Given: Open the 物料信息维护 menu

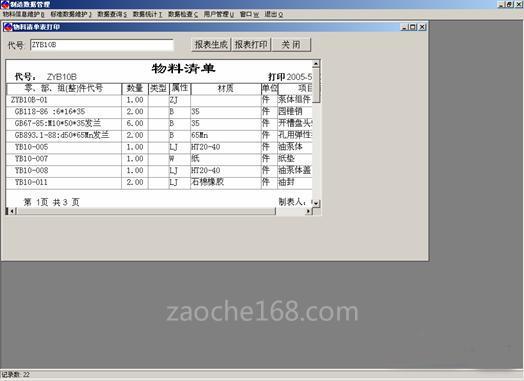Looking at the screenshot, I should click(x=24, y=14).
